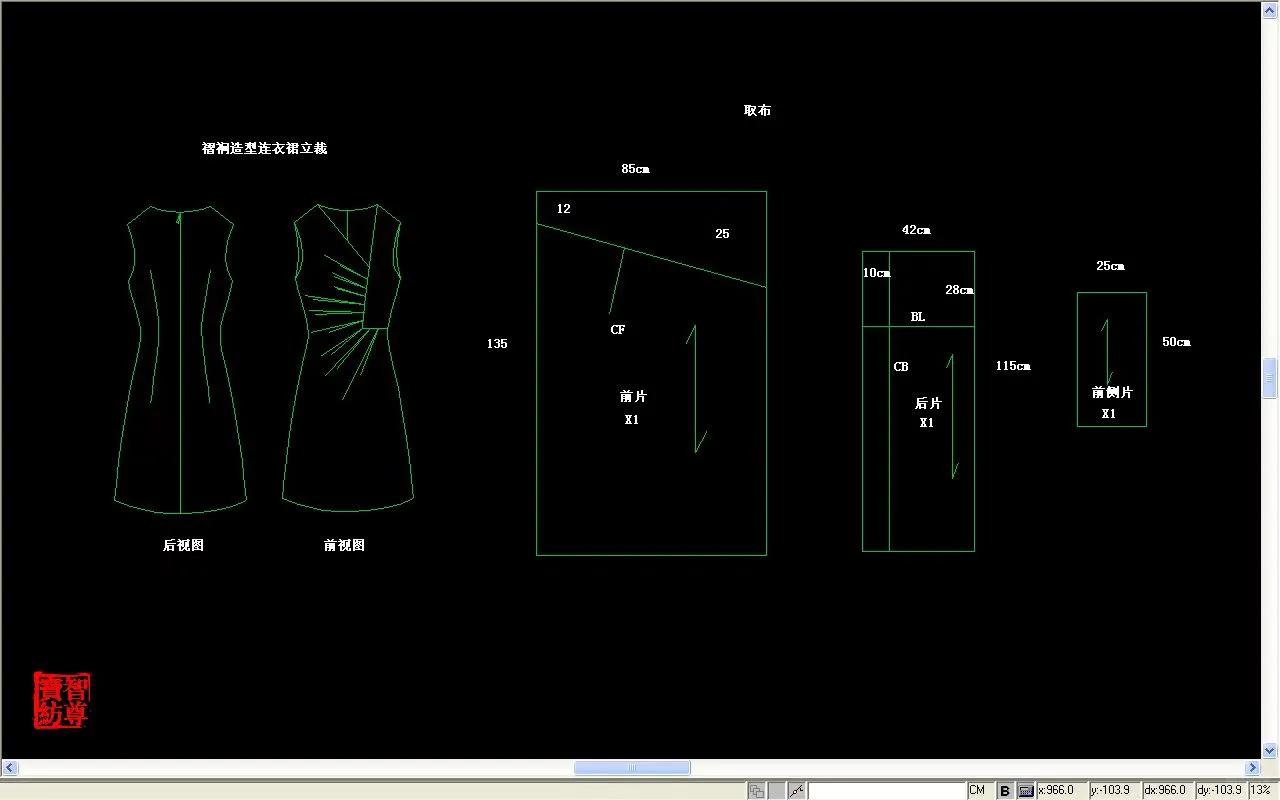The height and width of the screenshot is (800, 1280).
Task: Click the 后片 piece label
Action: 928,404
